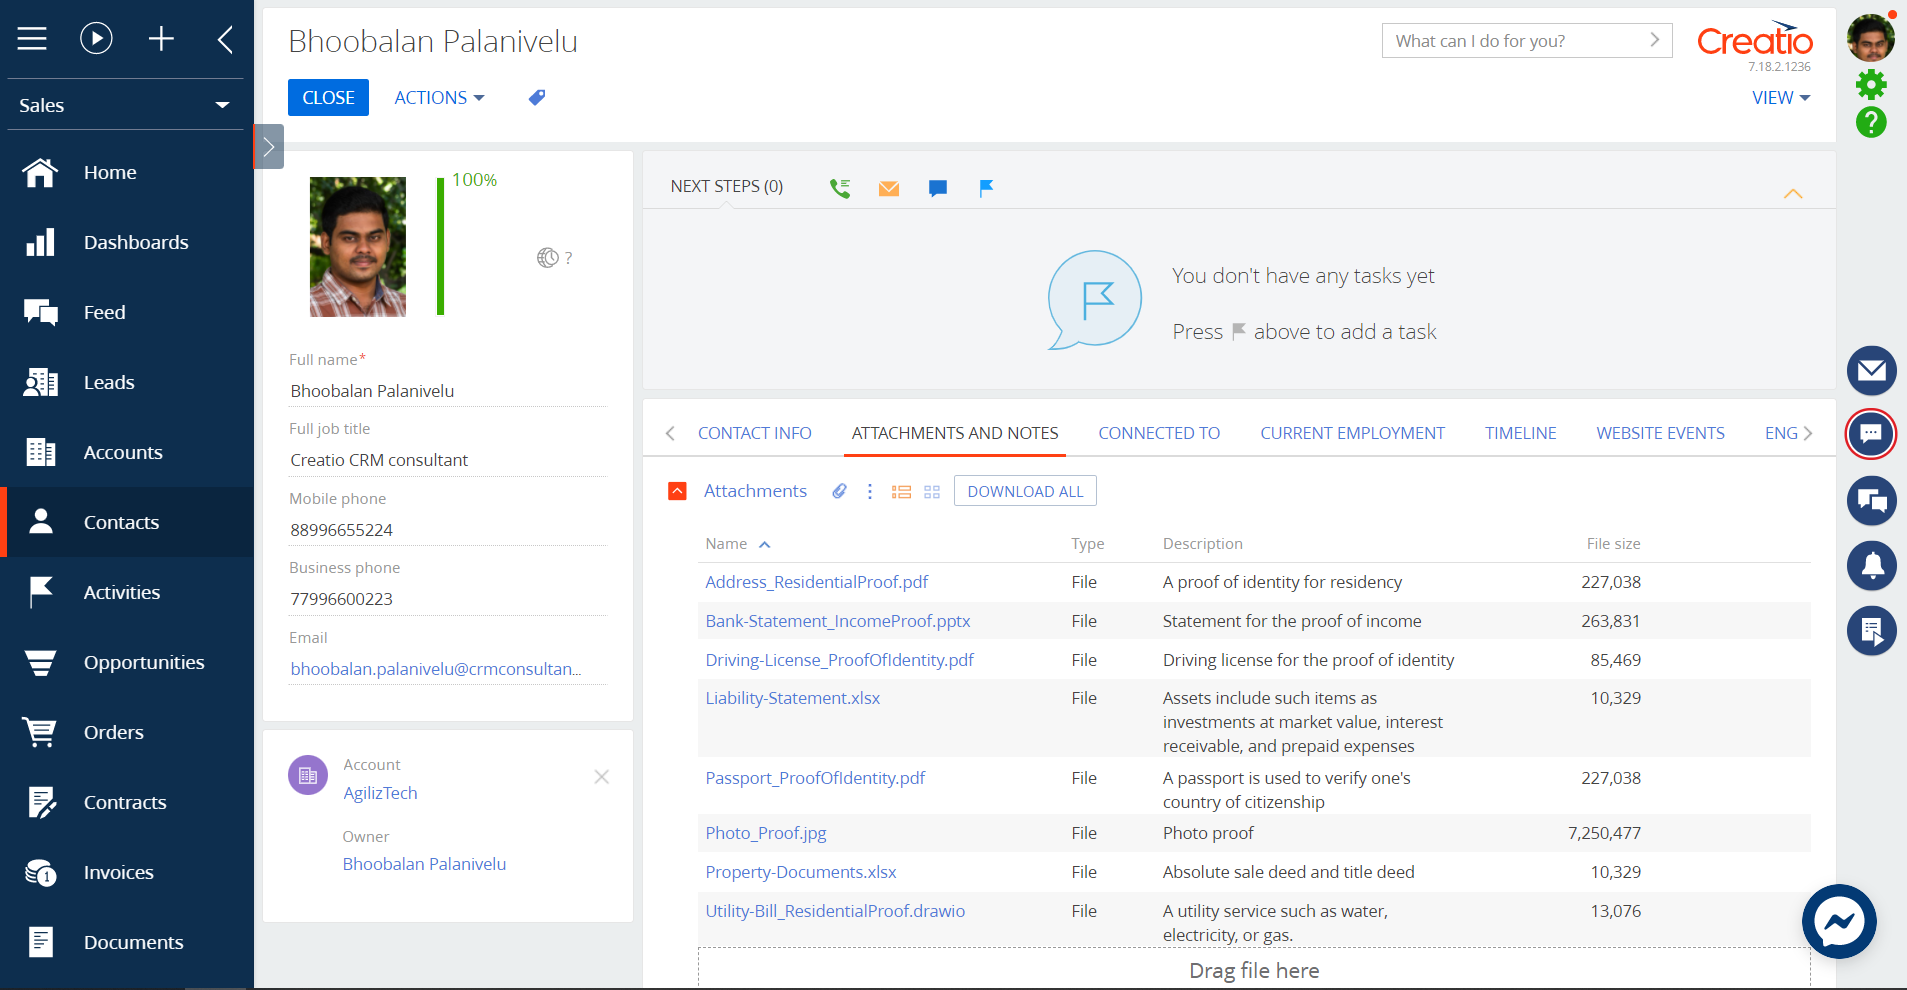This screenshot has width=1907, height=990.
Task: Switch to the CONNECTED TO tab
Action: coord(1158,433)
